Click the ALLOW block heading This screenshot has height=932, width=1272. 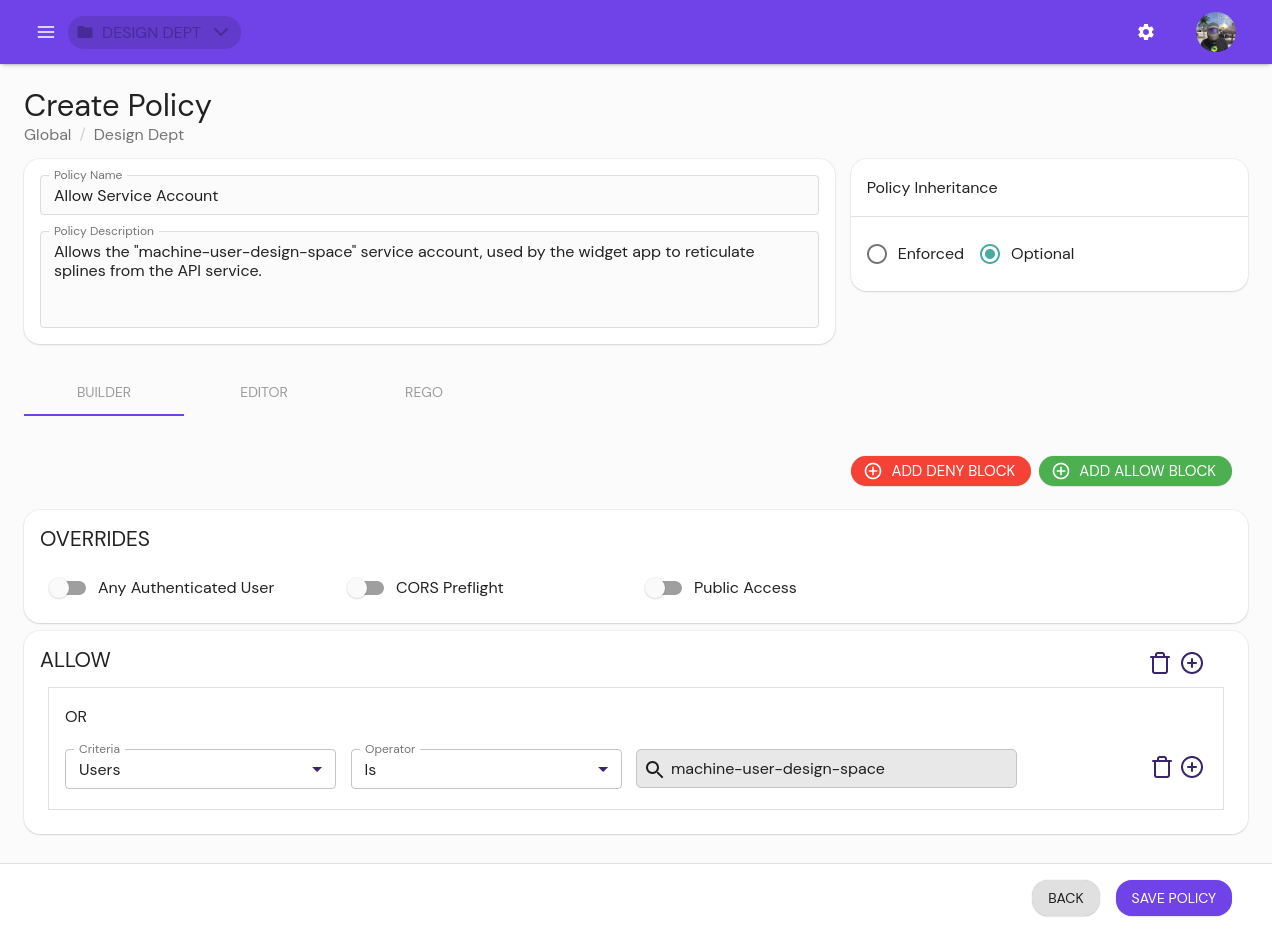click(75, 660)
